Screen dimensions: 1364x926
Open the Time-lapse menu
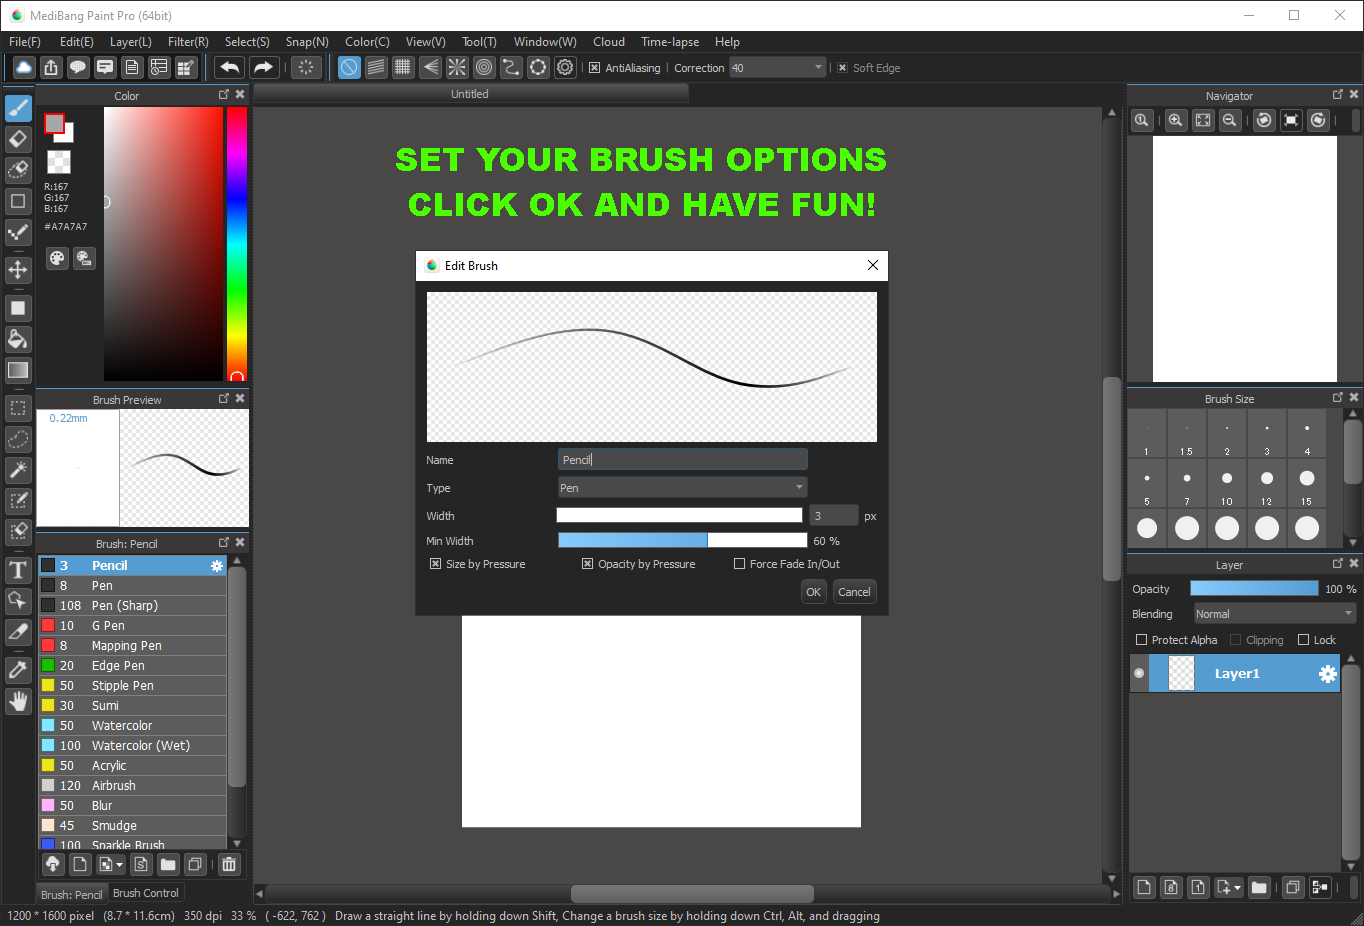pos(670,42)
